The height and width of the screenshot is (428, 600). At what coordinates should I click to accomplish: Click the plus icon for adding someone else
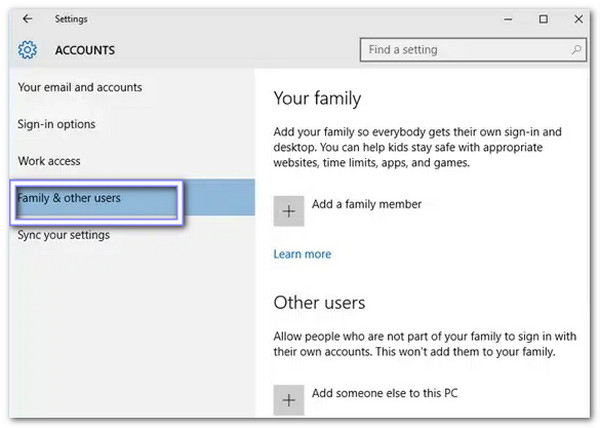tap(289, 399)
